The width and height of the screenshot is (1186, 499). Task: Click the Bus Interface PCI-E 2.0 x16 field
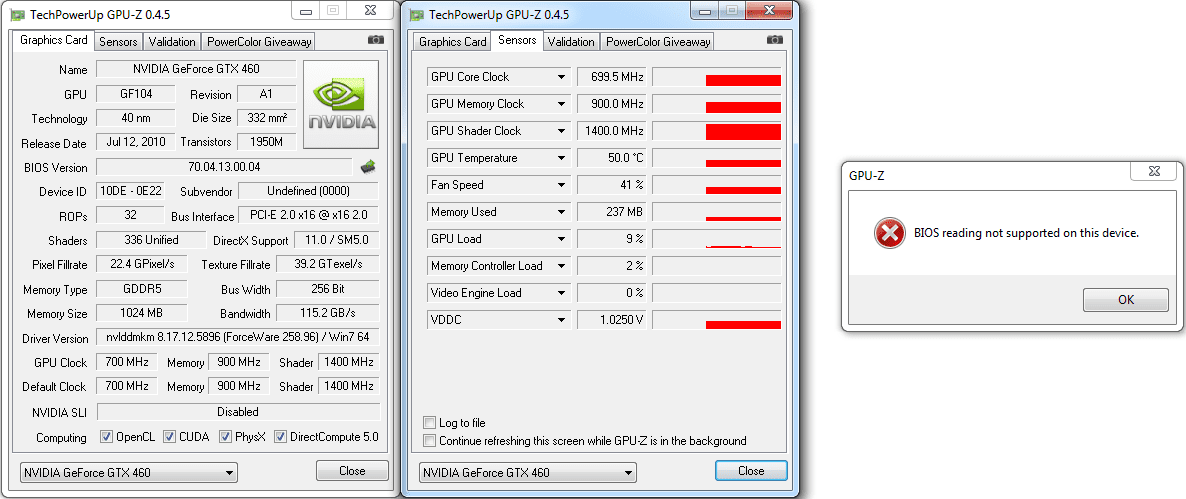point(309,215)
